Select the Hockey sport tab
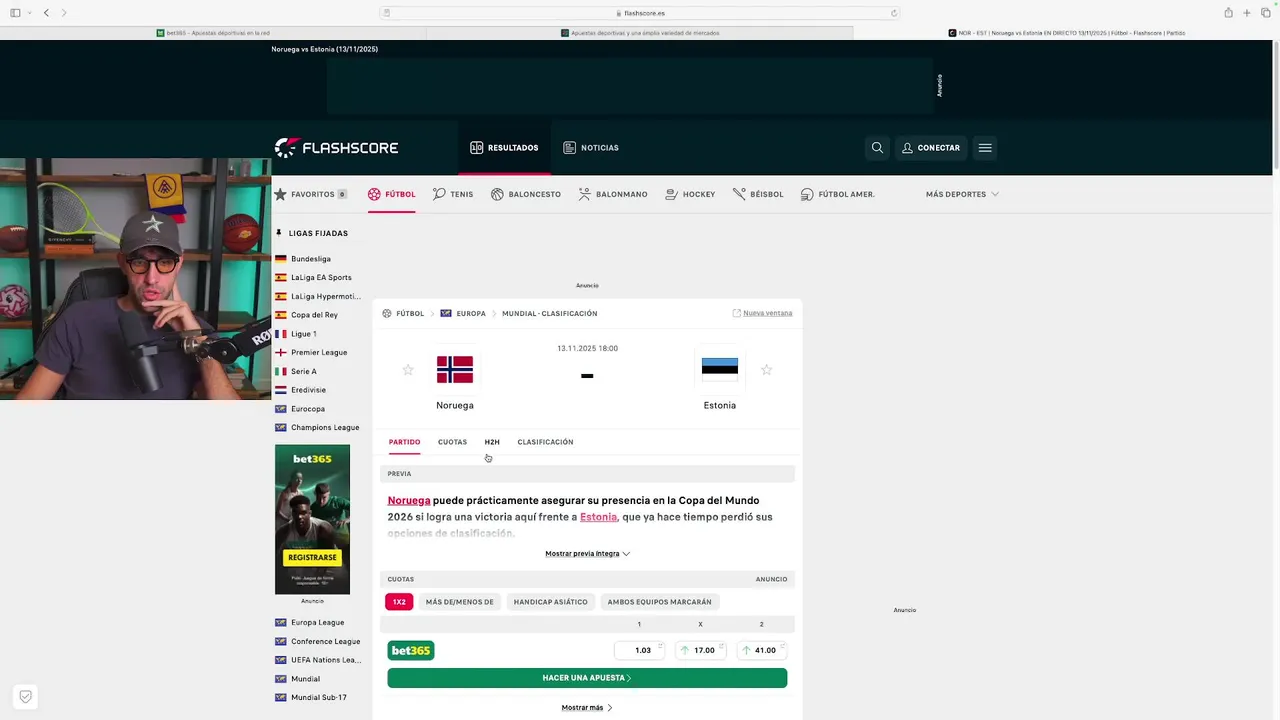1280x720 pixels. (690, 194)
